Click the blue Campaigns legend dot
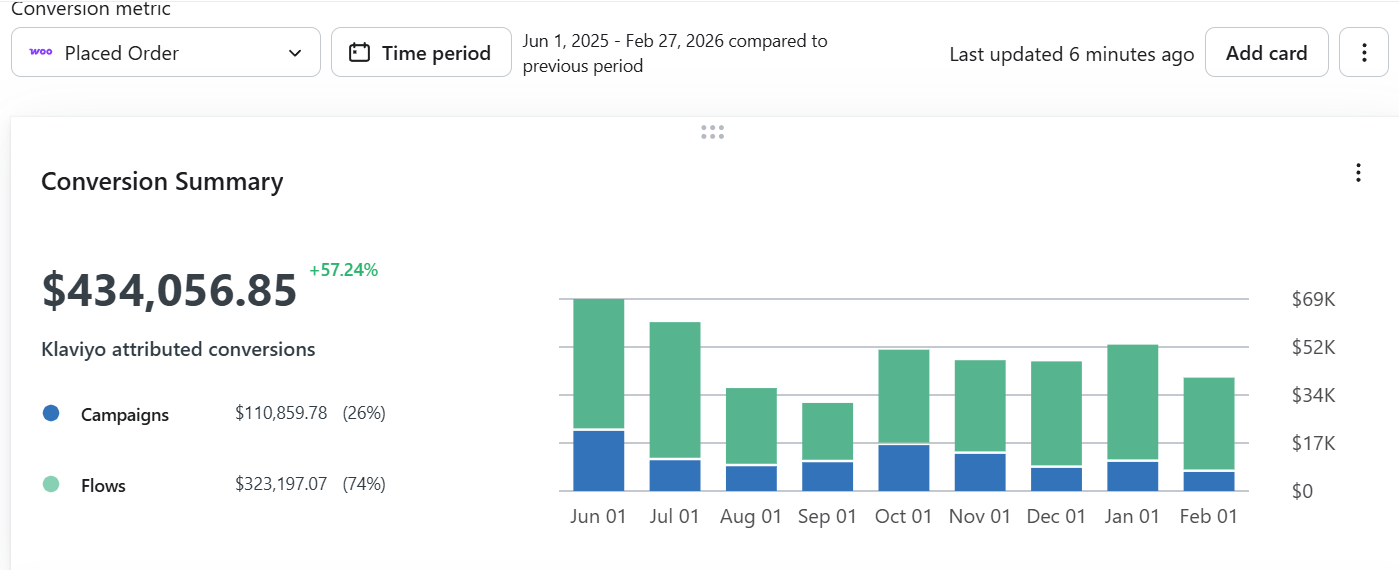1399x570 pixels. pos(51,413)
